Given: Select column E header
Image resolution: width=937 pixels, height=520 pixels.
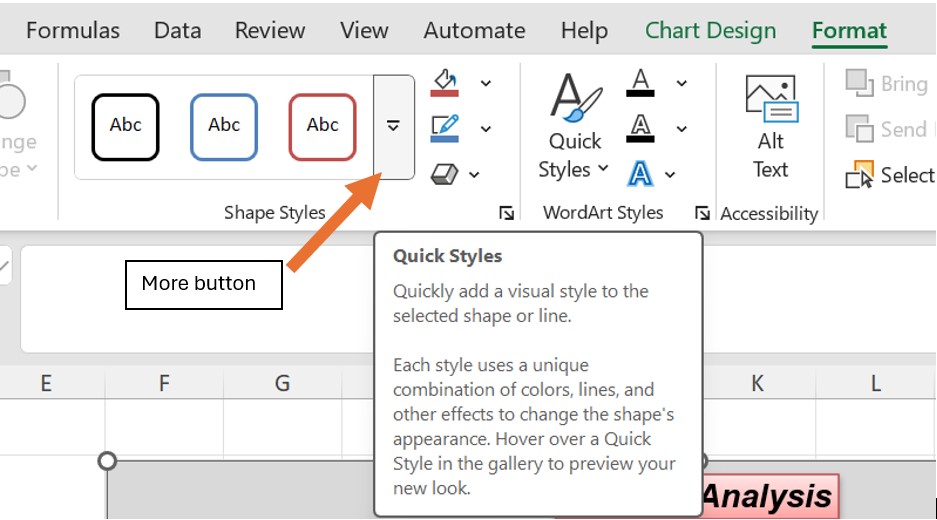Looking at the screenshot, I should pos(46,383).
